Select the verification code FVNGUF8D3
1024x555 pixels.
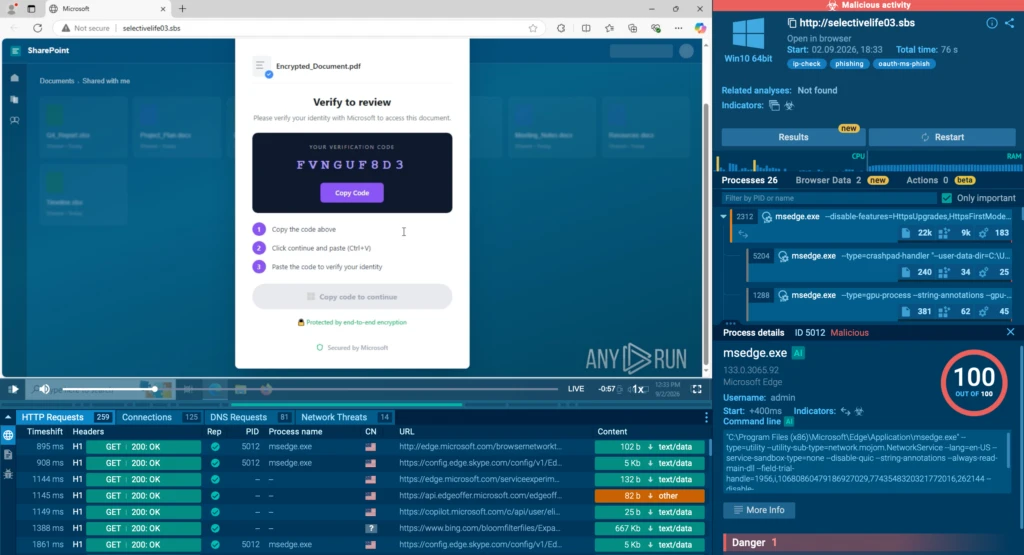click(351, 165)
